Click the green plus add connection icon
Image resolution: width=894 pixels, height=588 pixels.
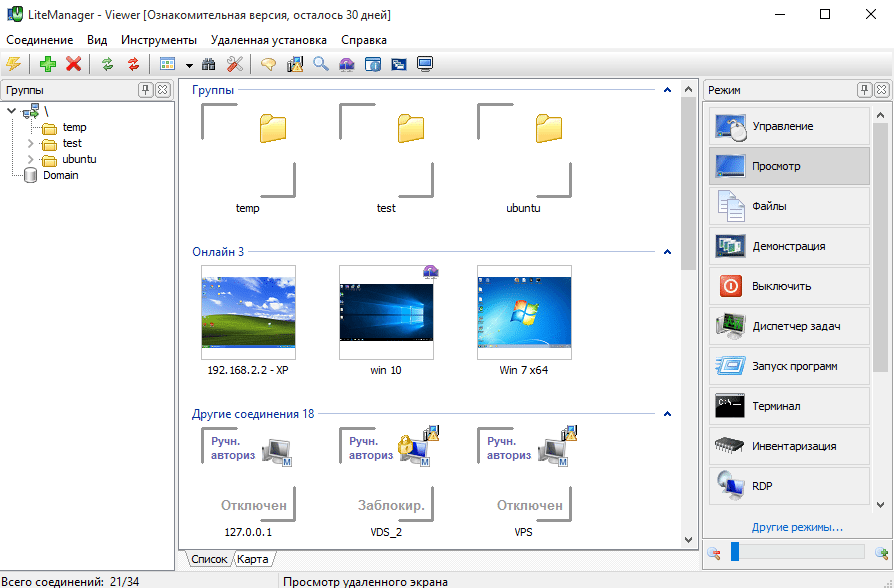coord(47,64)
